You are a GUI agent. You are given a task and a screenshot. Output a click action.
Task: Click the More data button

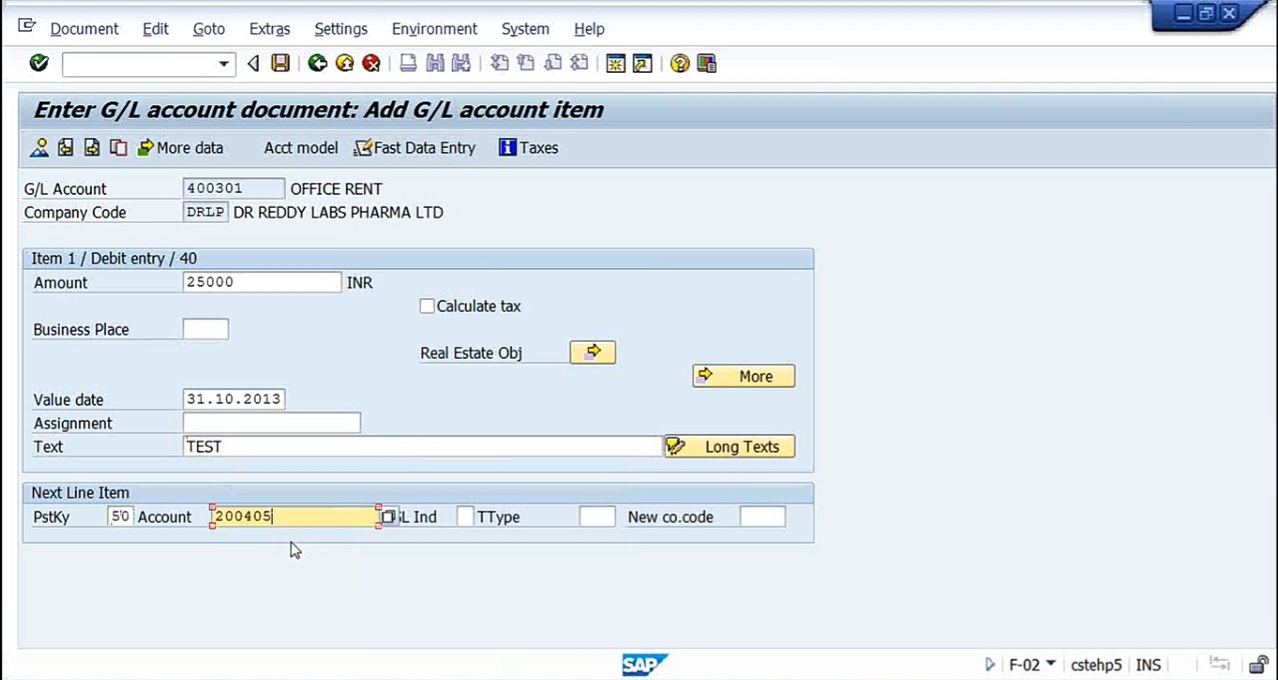181,148
